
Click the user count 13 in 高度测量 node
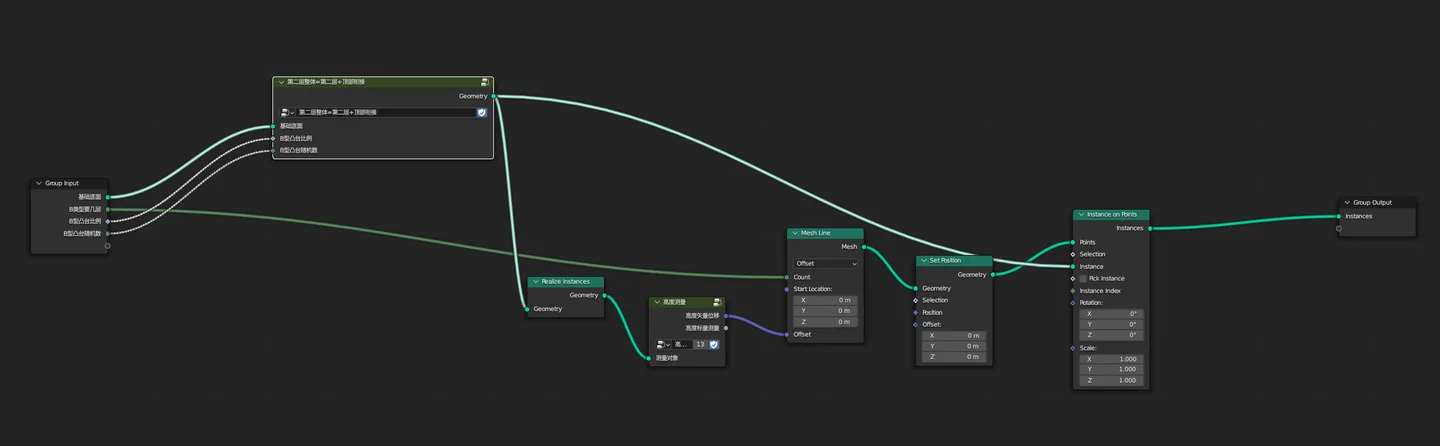(700, 344)
